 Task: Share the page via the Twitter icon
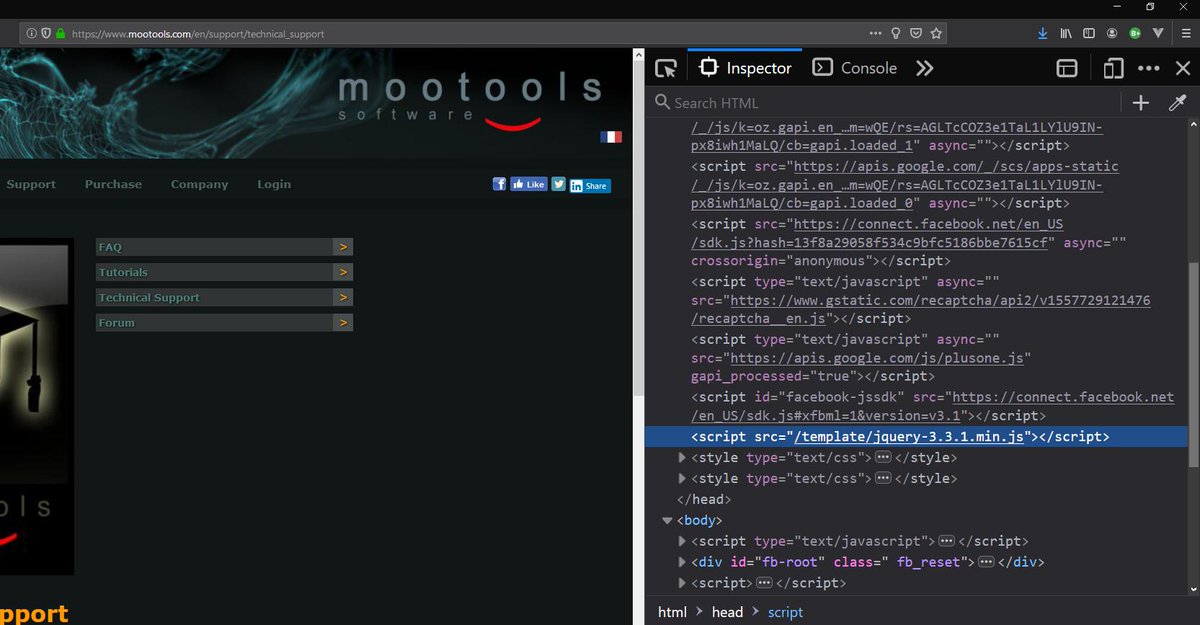point(558,184)
